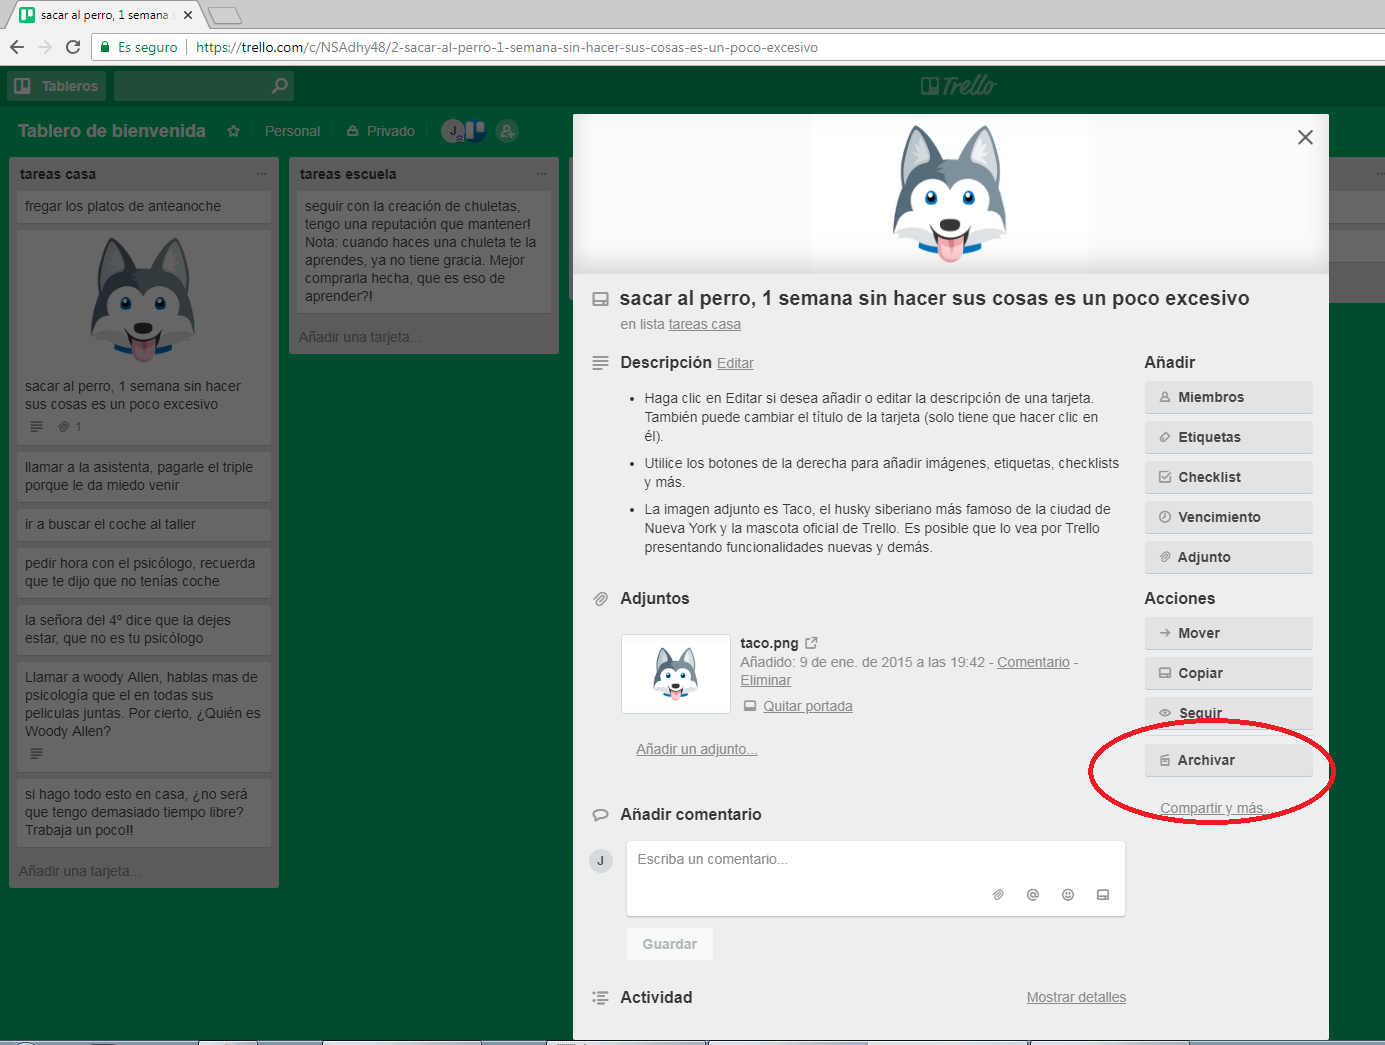The width and height of the screenshot is (1385, 1045).
Task: Click the browser back arrow
Action: [17, 47]
